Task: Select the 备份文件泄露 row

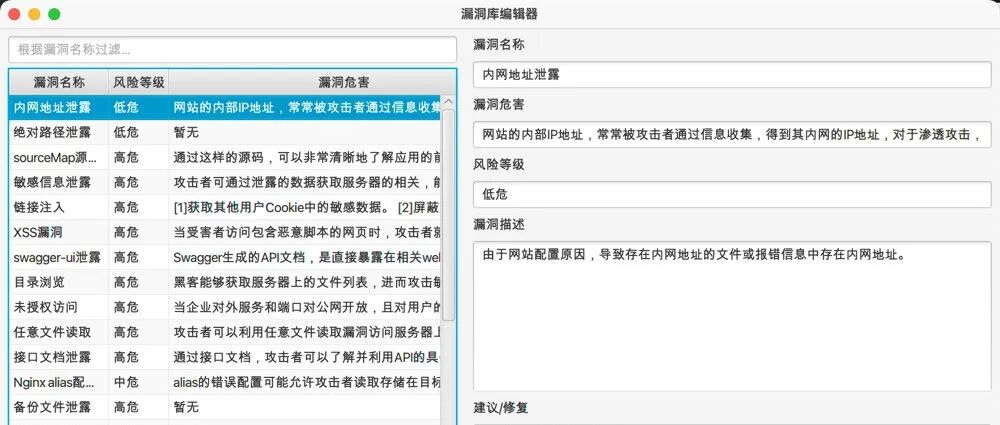Action: pos(224,407)
